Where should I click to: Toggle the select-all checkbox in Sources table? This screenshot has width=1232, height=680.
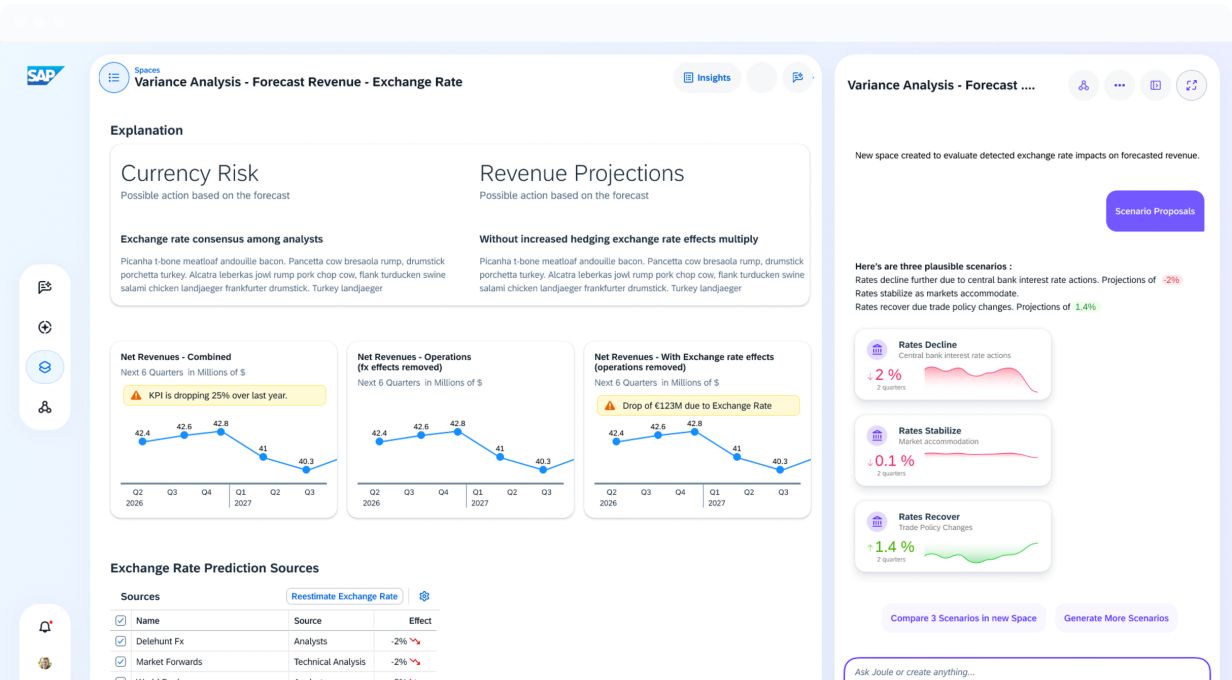[121, 621]
